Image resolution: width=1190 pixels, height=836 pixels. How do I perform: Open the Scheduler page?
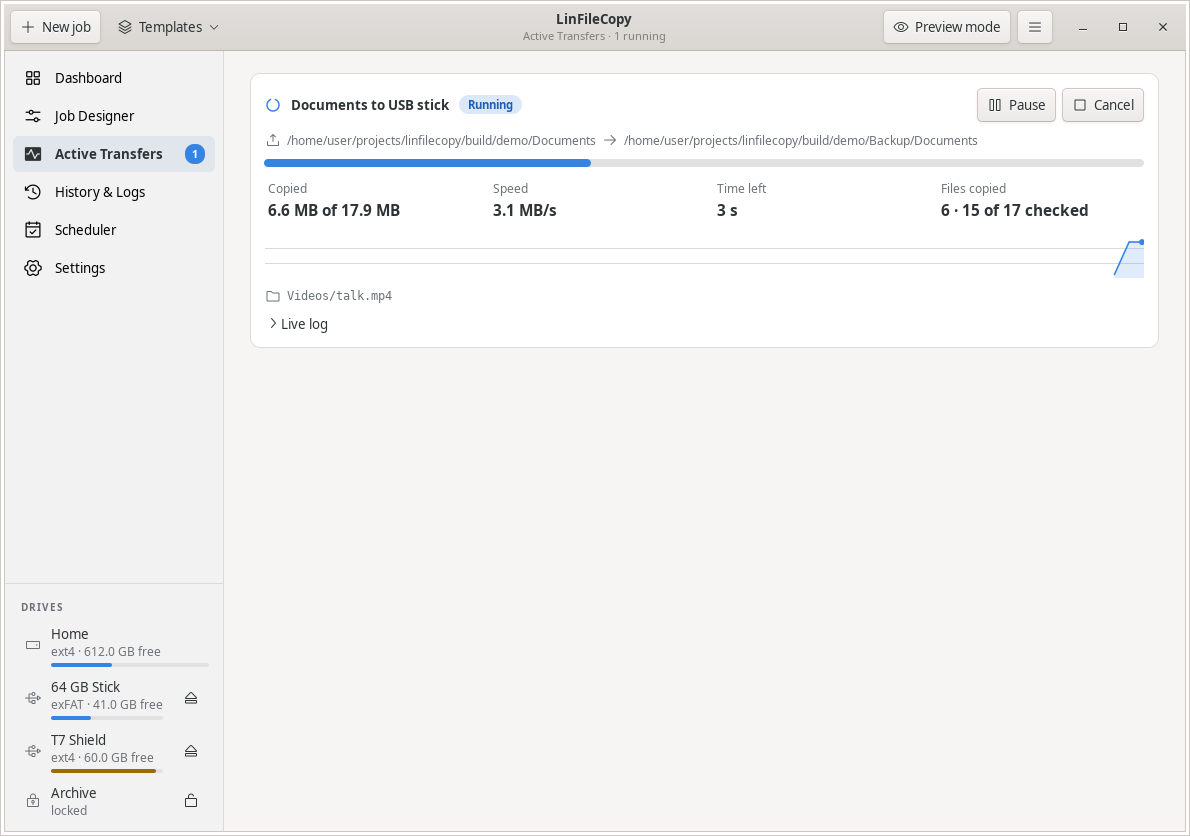pyautogui.click(x=114, y=230)
